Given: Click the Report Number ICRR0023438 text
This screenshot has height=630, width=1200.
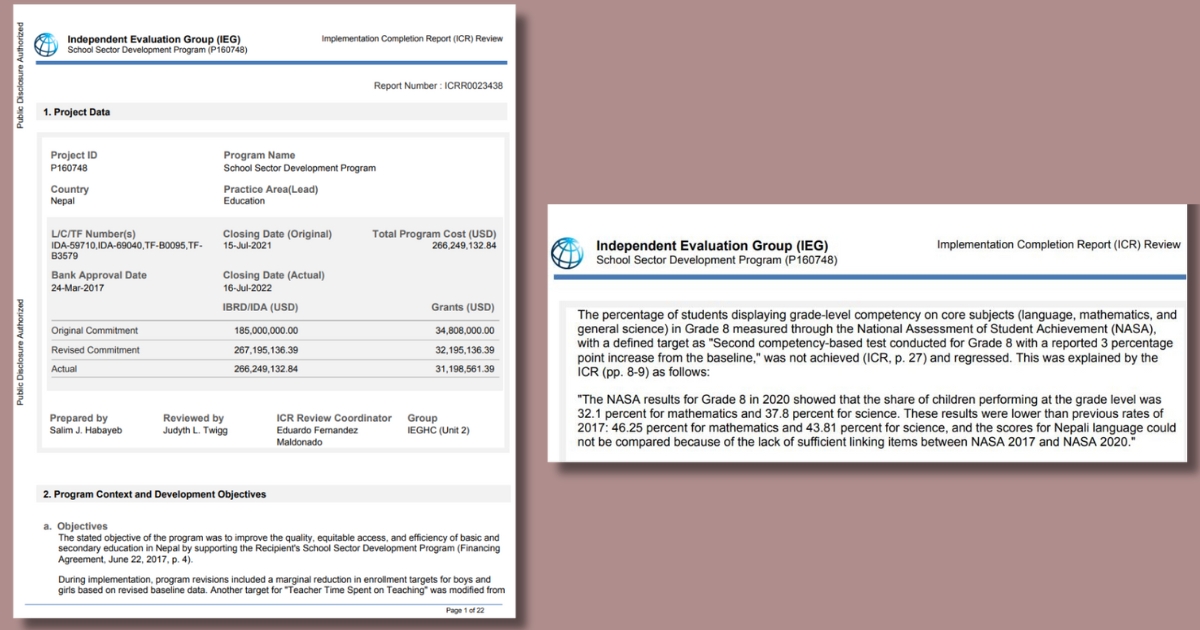Looking at the screenshot, I should pos(438,86).
